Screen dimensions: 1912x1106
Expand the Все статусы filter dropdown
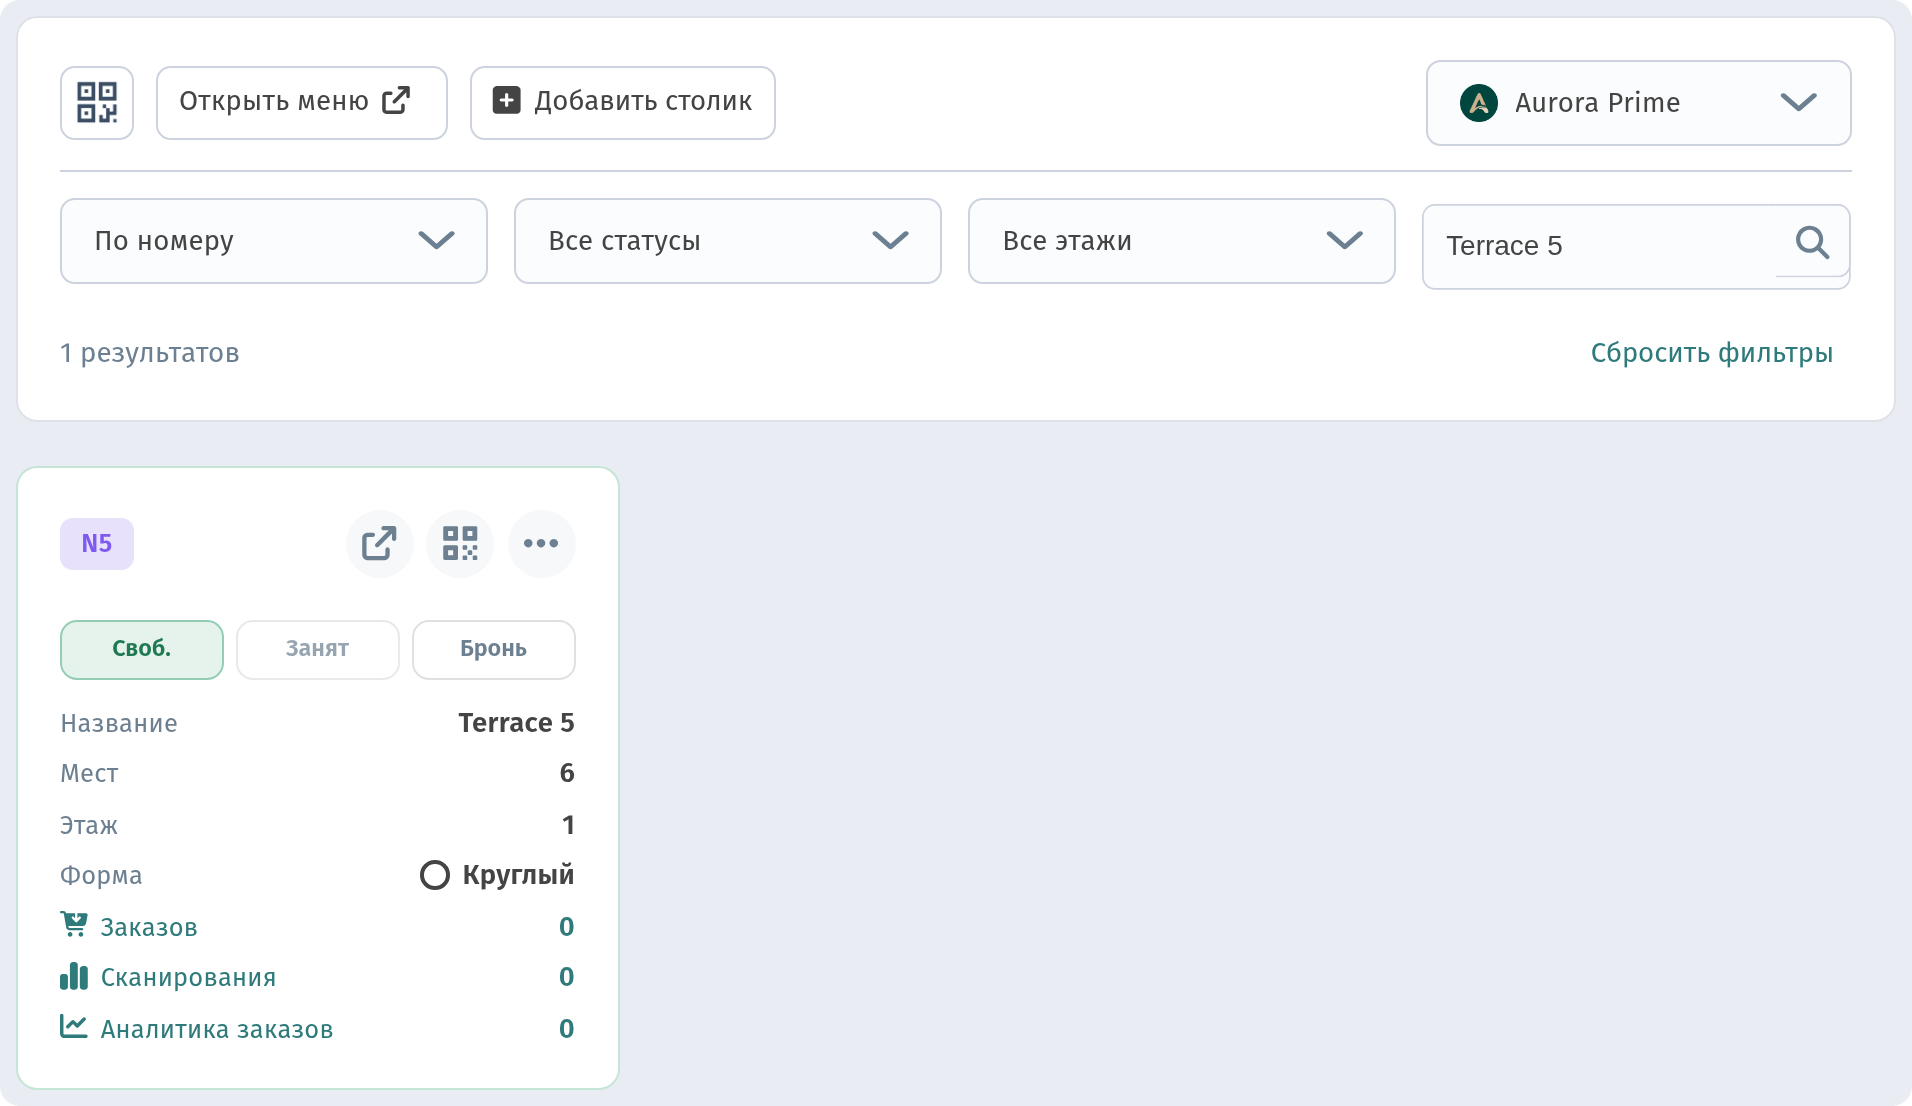[728, 241]
